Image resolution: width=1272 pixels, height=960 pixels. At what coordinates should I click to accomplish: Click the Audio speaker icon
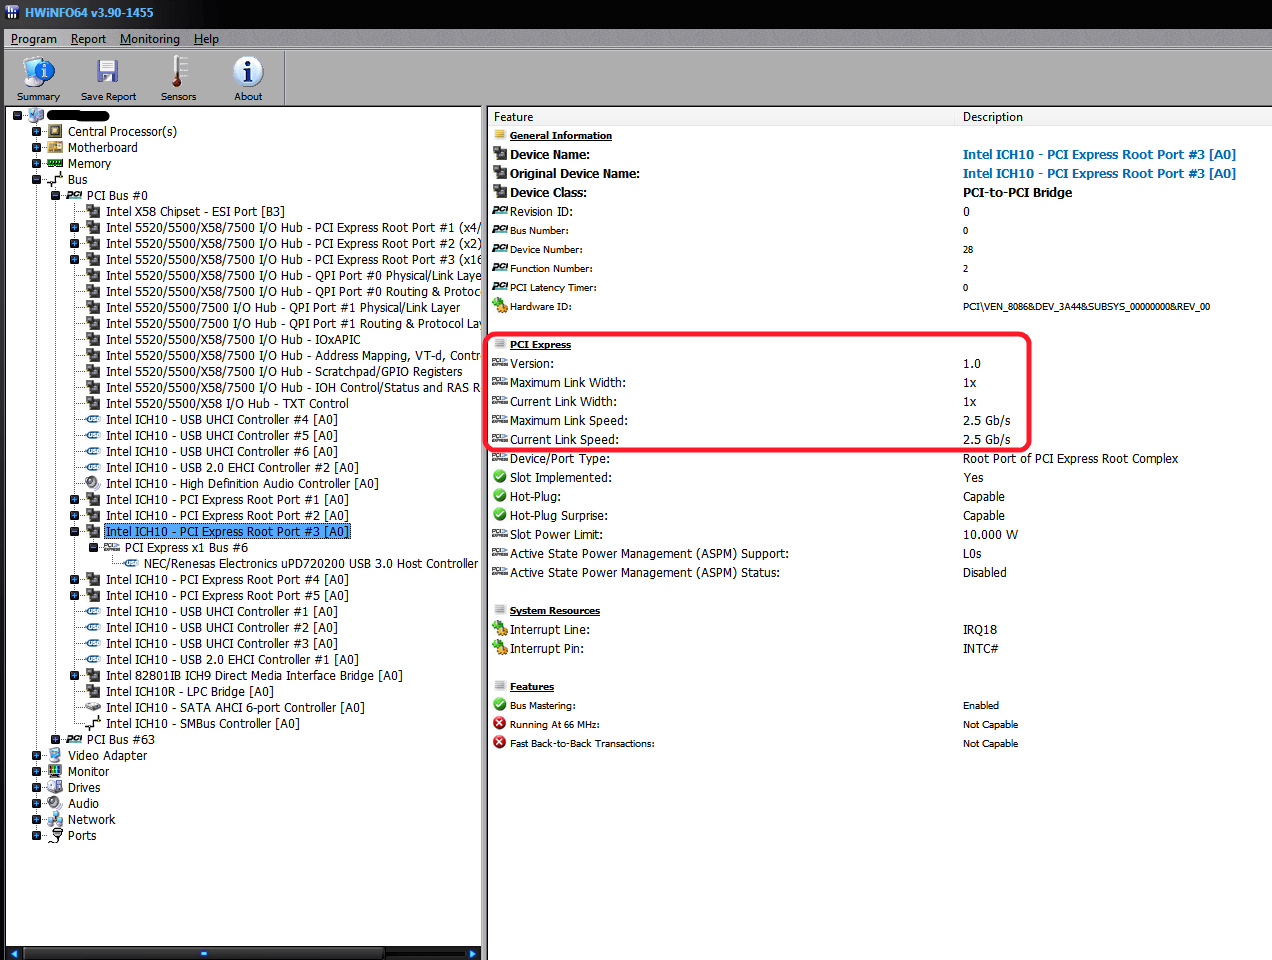pyautogui.click(x=55, y=803)
